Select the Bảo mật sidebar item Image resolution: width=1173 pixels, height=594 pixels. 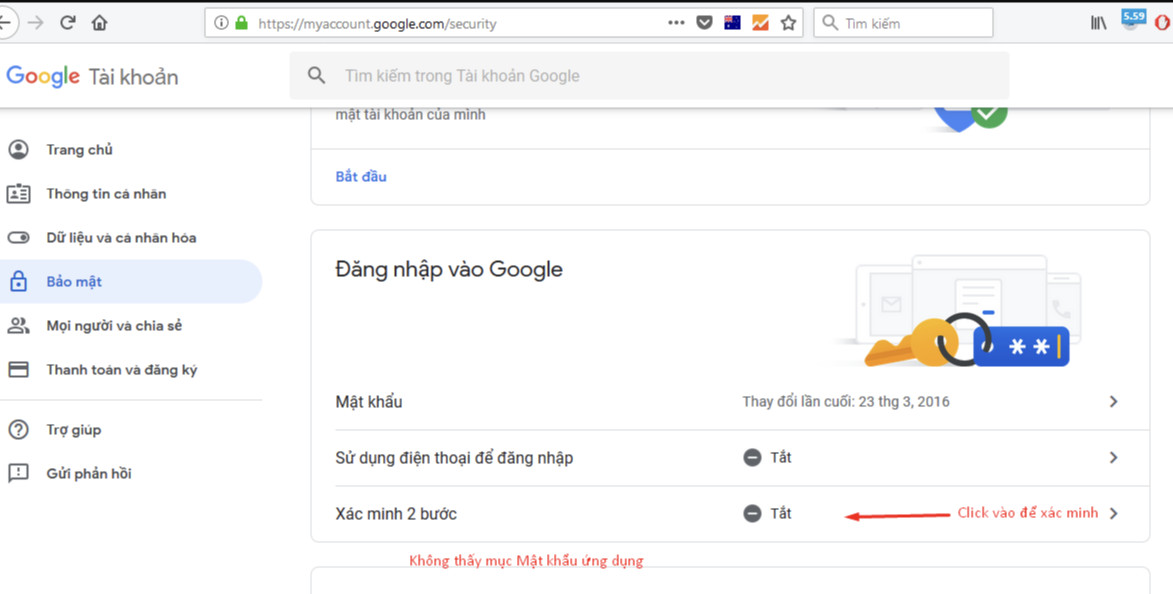131,281
